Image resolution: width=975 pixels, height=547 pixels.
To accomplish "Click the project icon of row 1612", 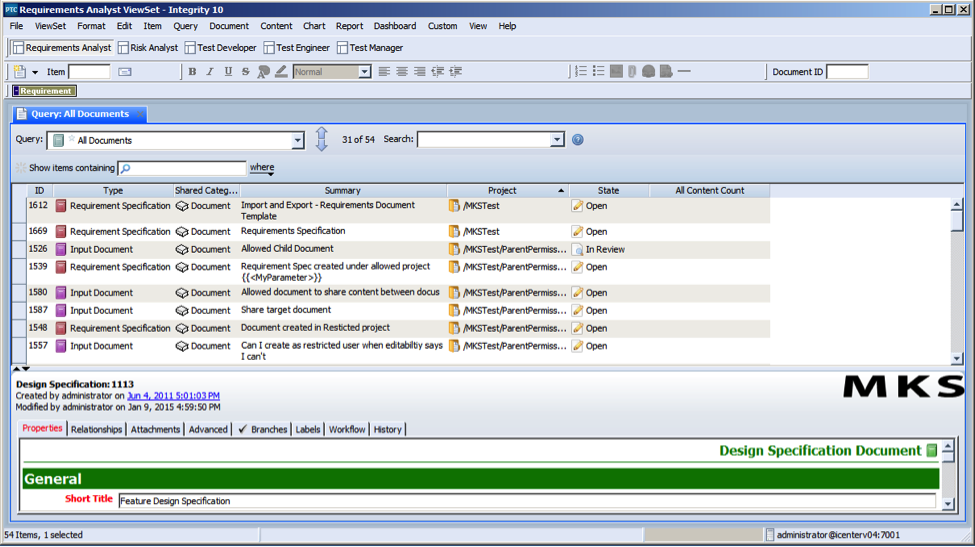I will (x=454, y=206).
